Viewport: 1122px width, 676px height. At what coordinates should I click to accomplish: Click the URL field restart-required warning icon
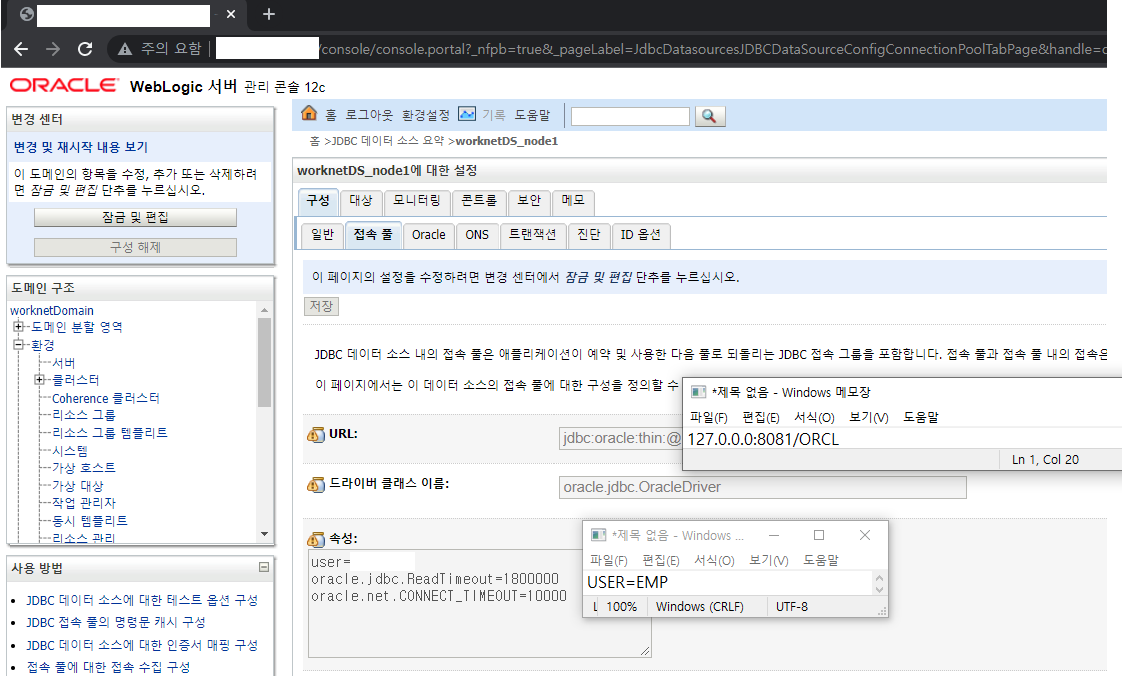click(316, 434)
